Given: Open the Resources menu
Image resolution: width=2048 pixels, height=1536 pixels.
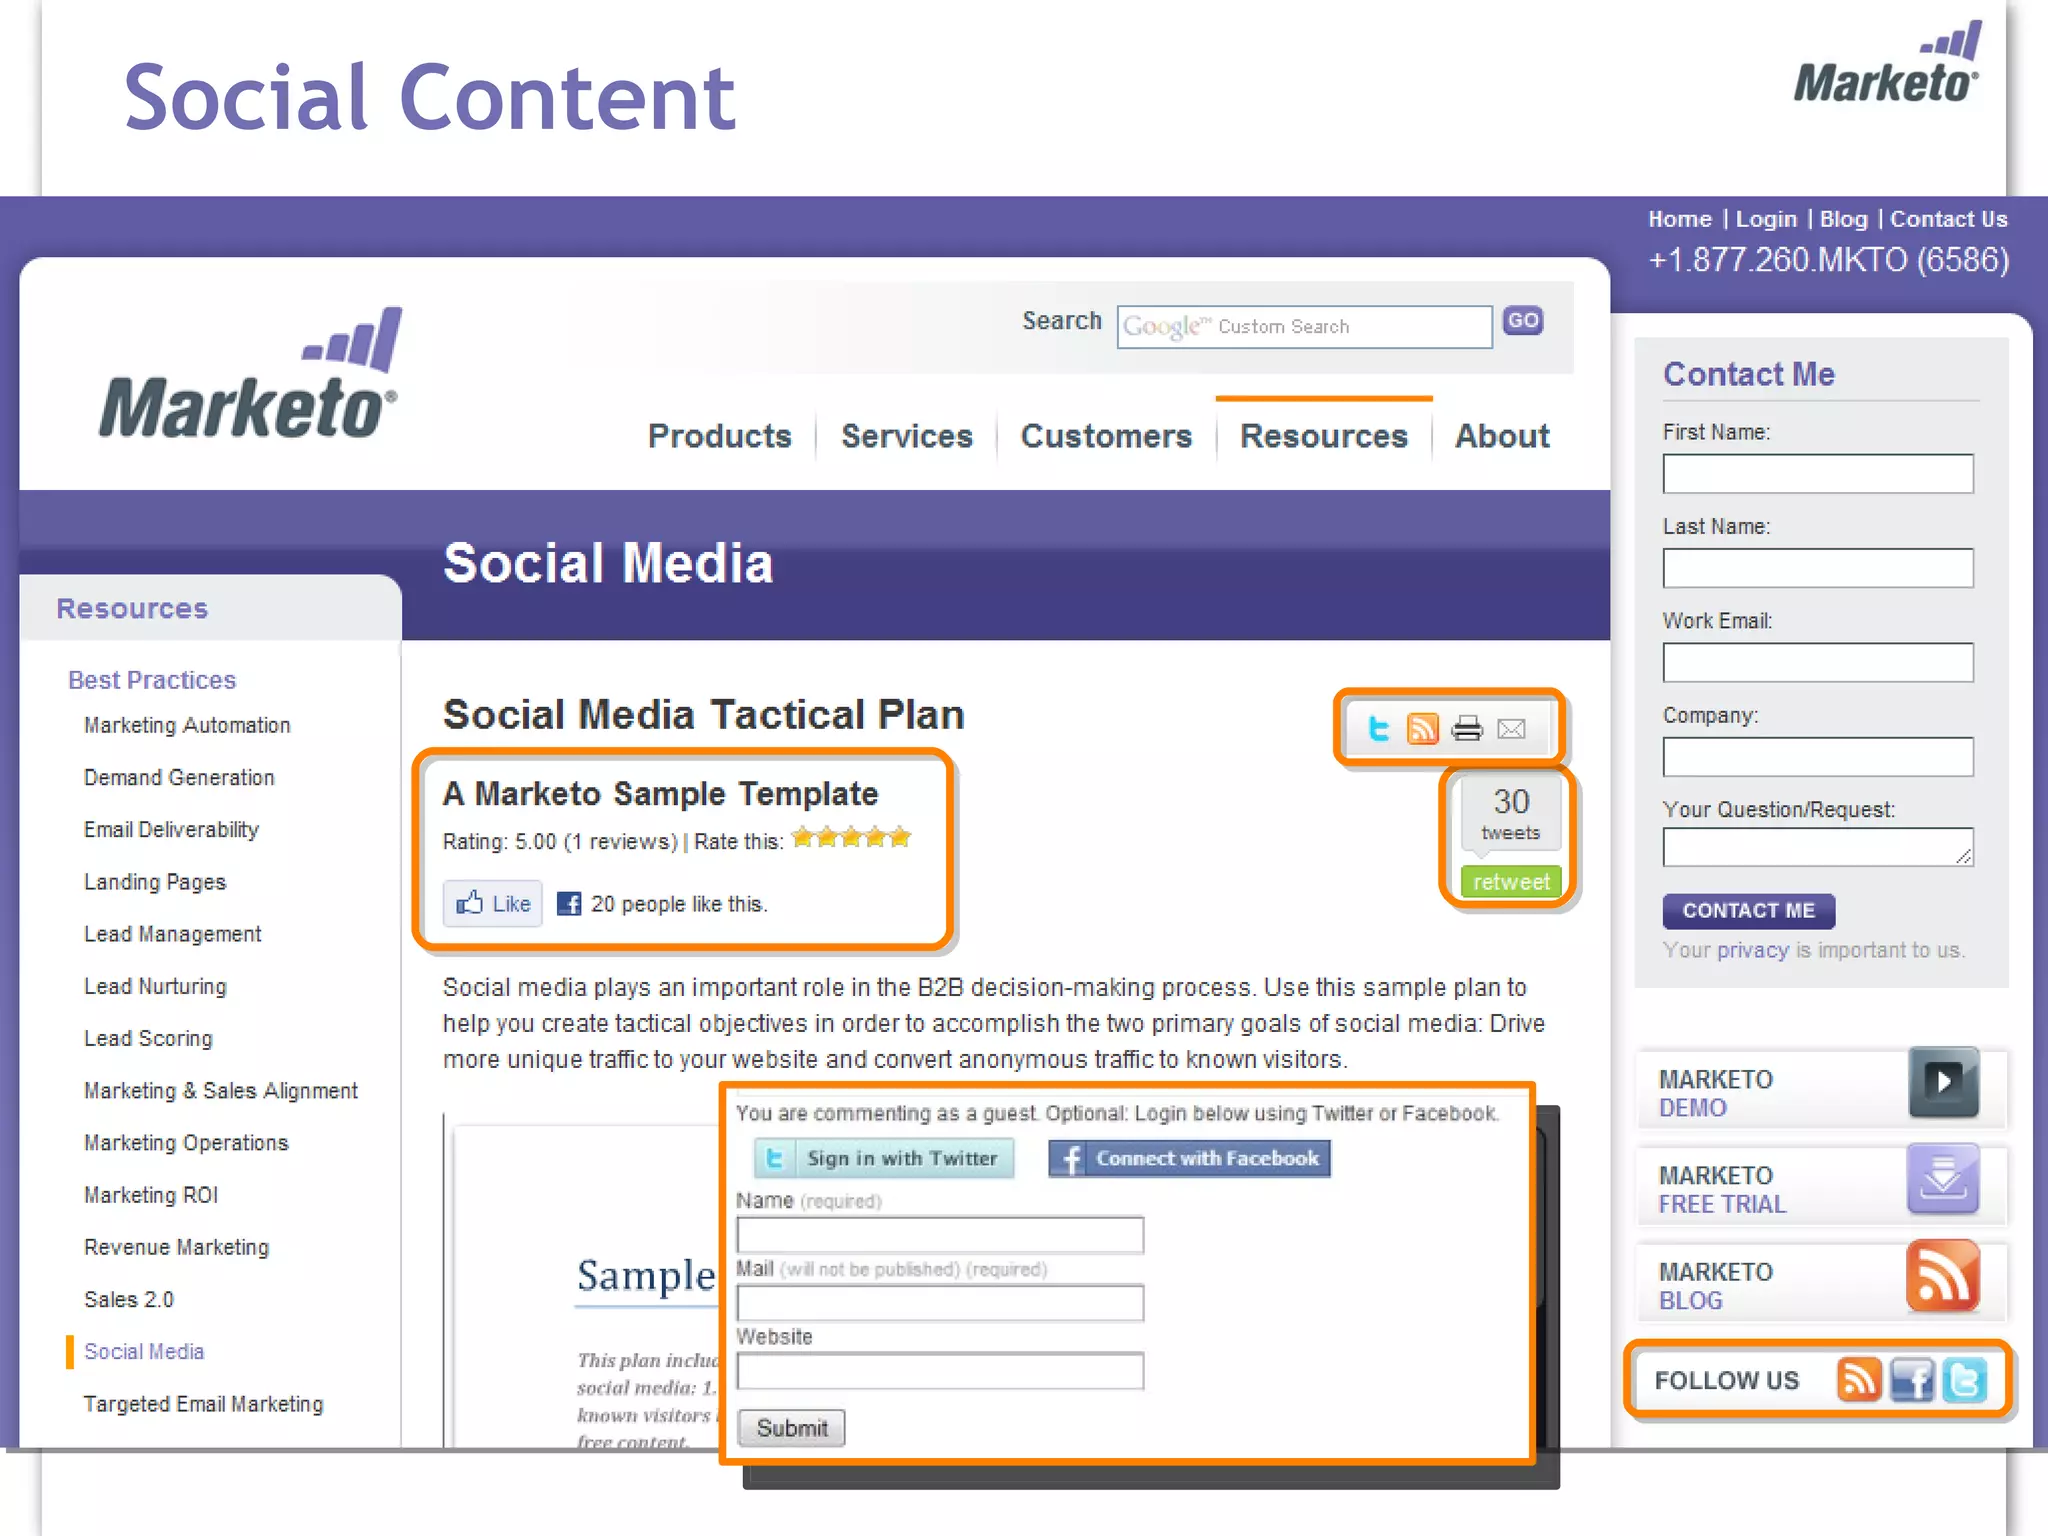Looking at the screenshot, I should pyautogui.click(x=1324, y=436).
